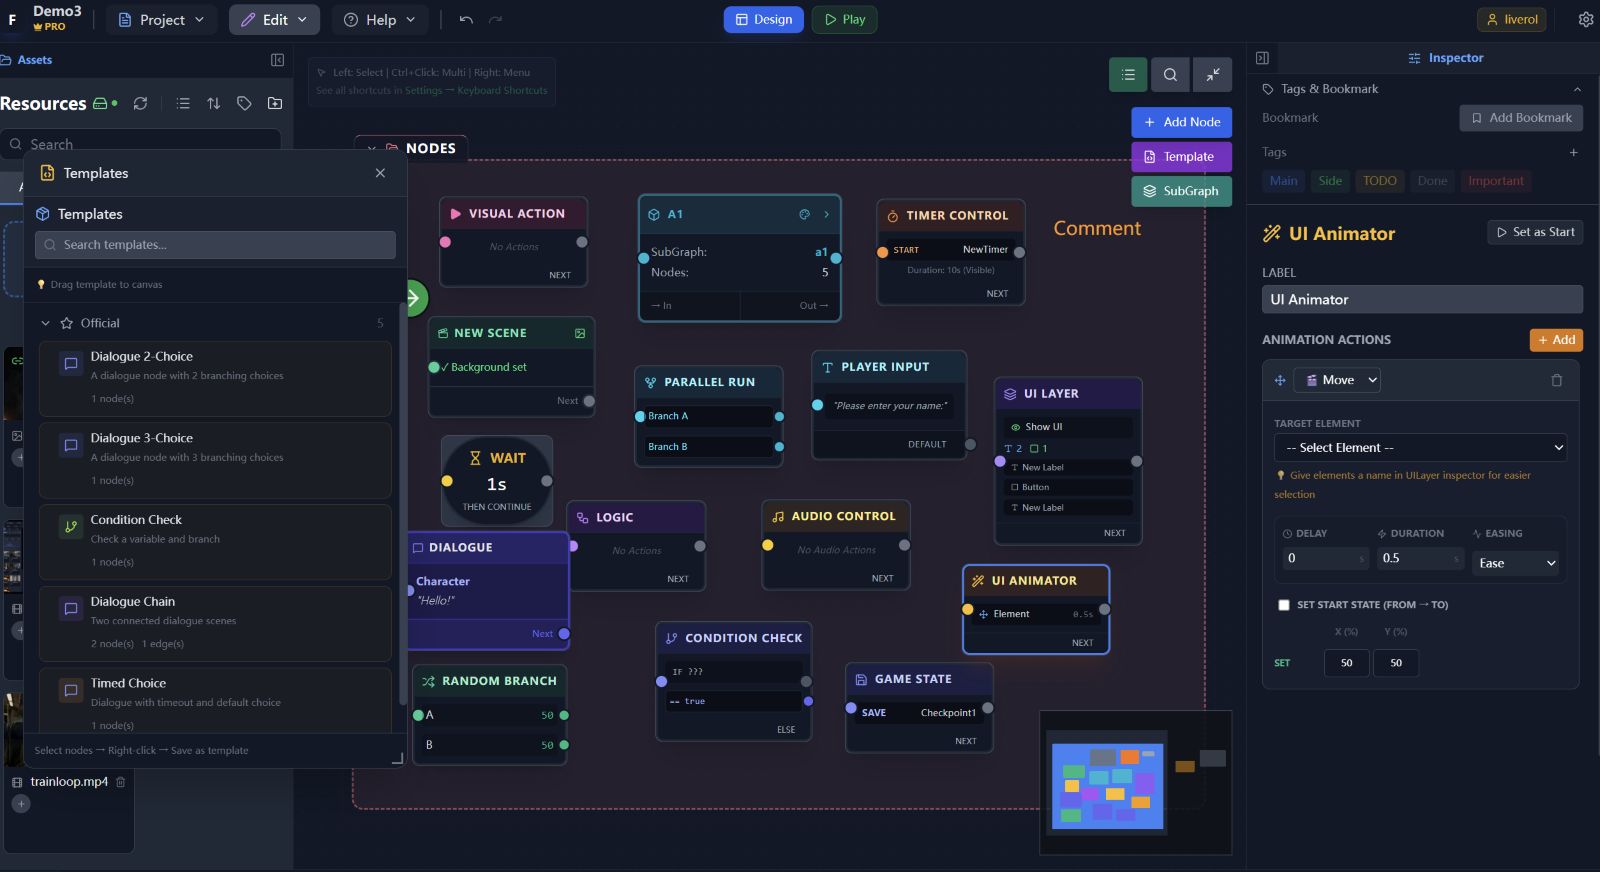Open the Select Element dropdown

[1420, 448]
